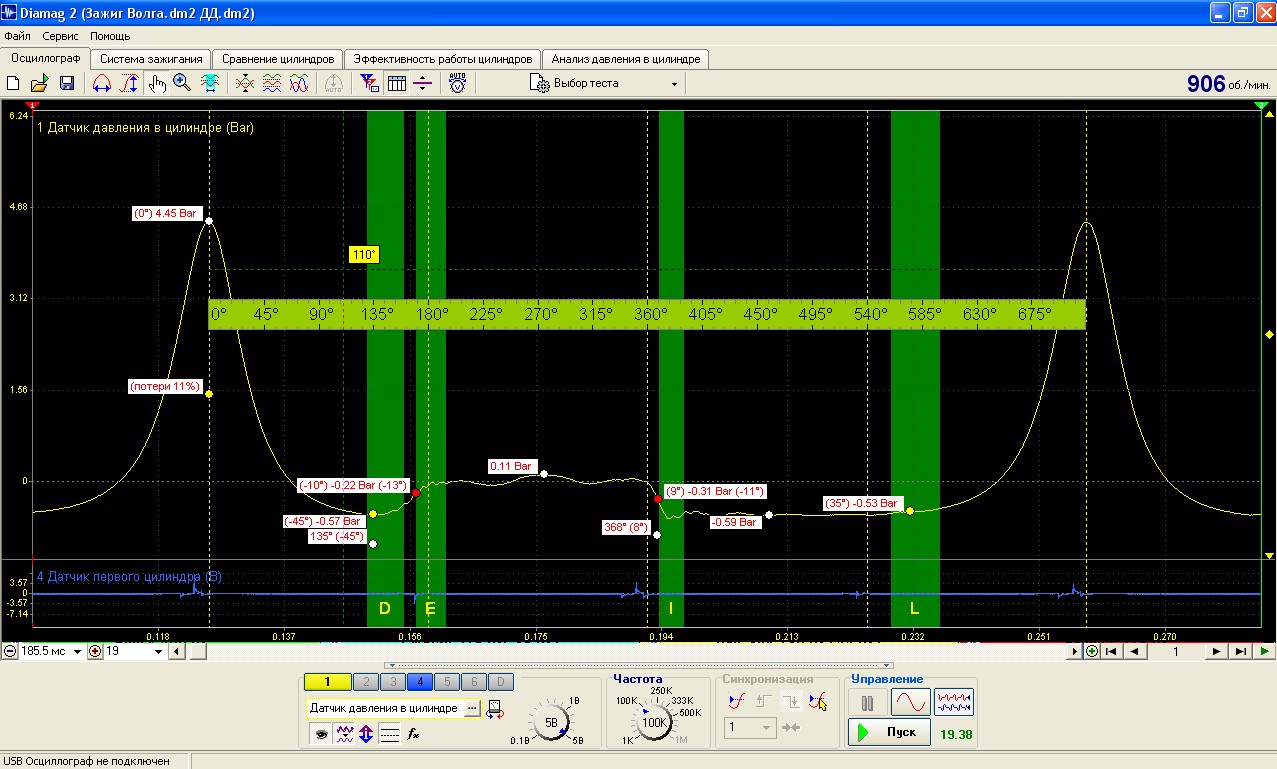Create a new file with toolbar icon
The height and width of the screenshot is (769, 1277).
[14, 84]
